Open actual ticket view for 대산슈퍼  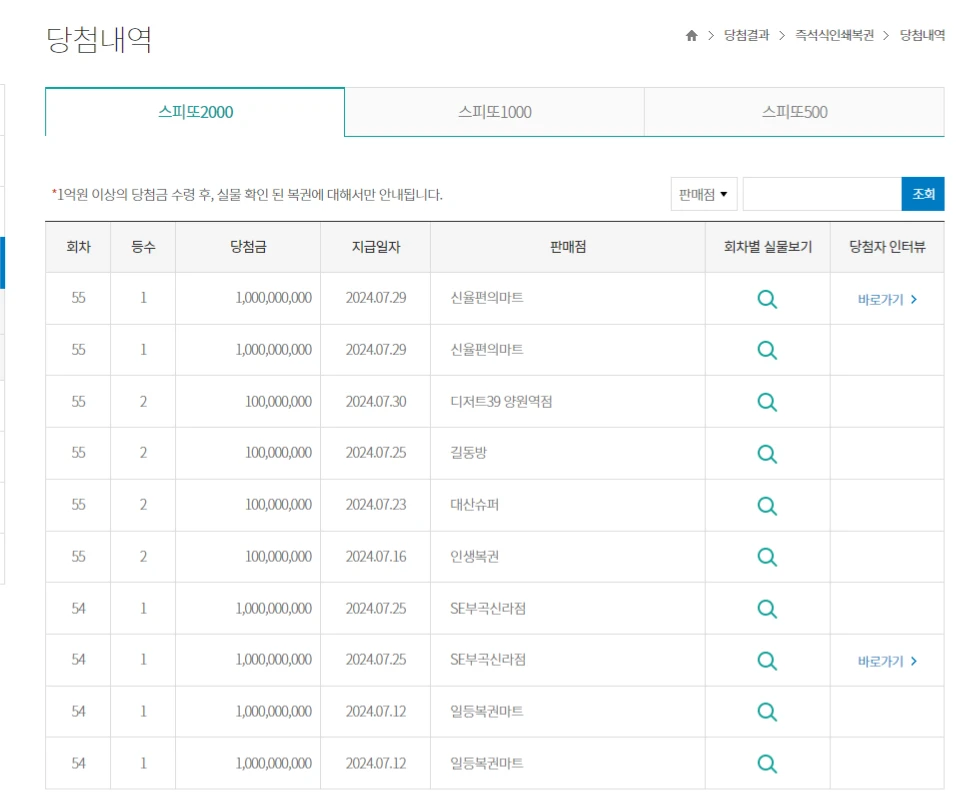coord(767,505)
